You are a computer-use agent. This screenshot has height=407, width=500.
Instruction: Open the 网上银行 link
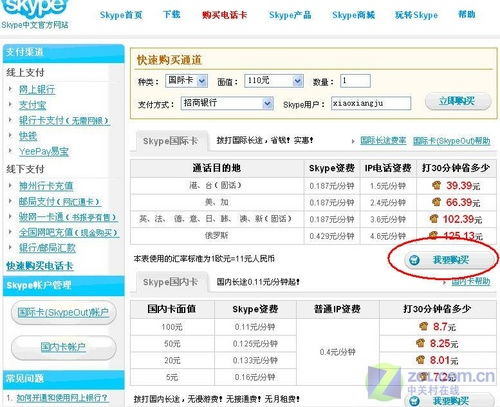tap(37, 89)
